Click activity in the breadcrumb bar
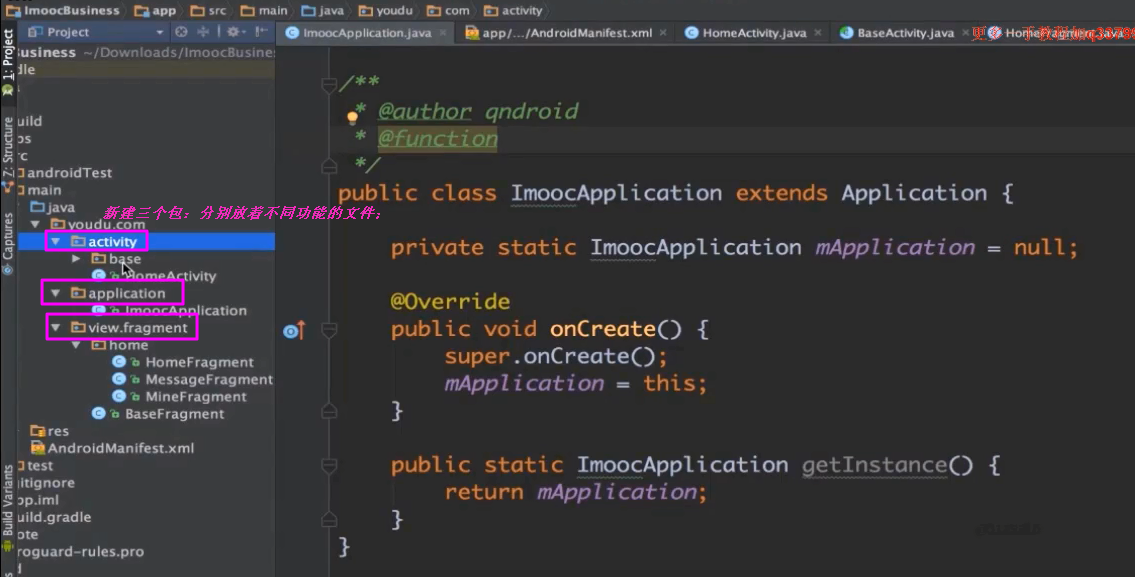 [513, 10]
